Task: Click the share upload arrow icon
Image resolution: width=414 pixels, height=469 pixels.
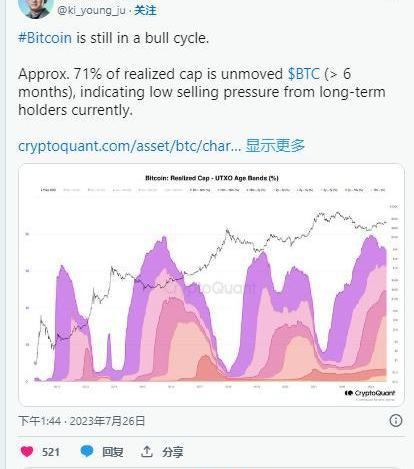Action: 147,452
